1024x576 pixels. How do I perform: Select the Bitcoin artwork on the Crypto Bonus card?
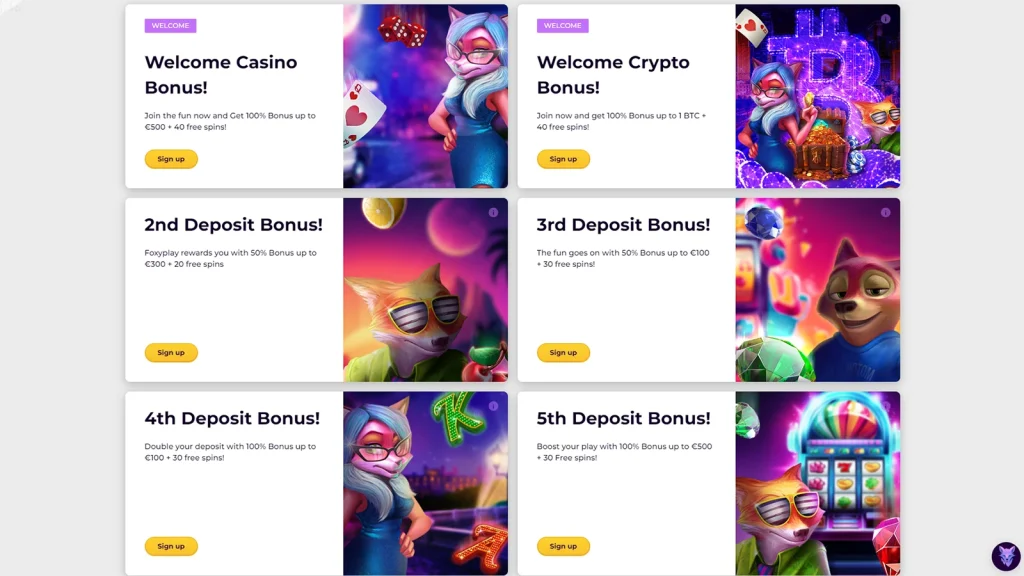coord(818,96)
